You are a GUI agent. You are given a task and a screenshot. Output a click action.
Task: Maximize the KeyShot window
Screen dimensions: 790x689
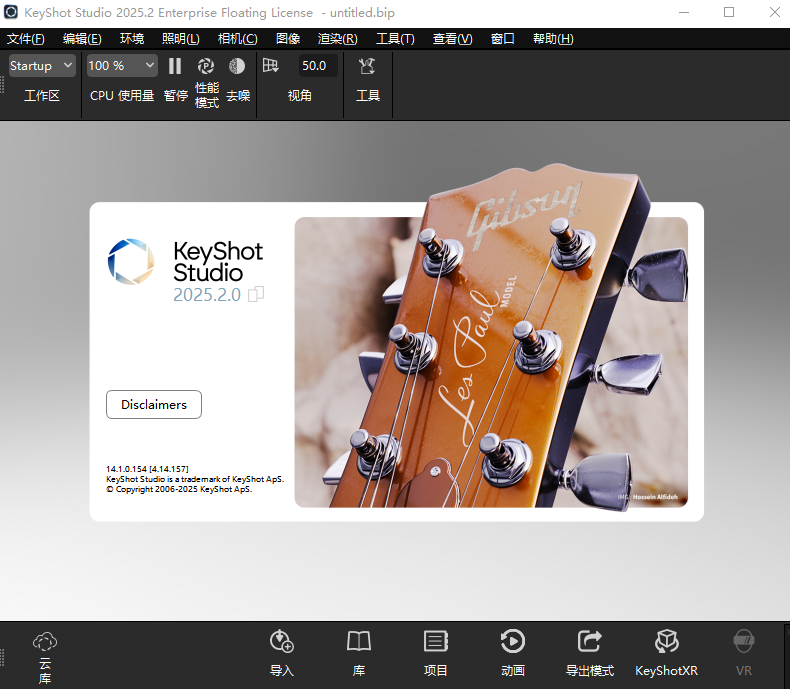tap(729, 12)
